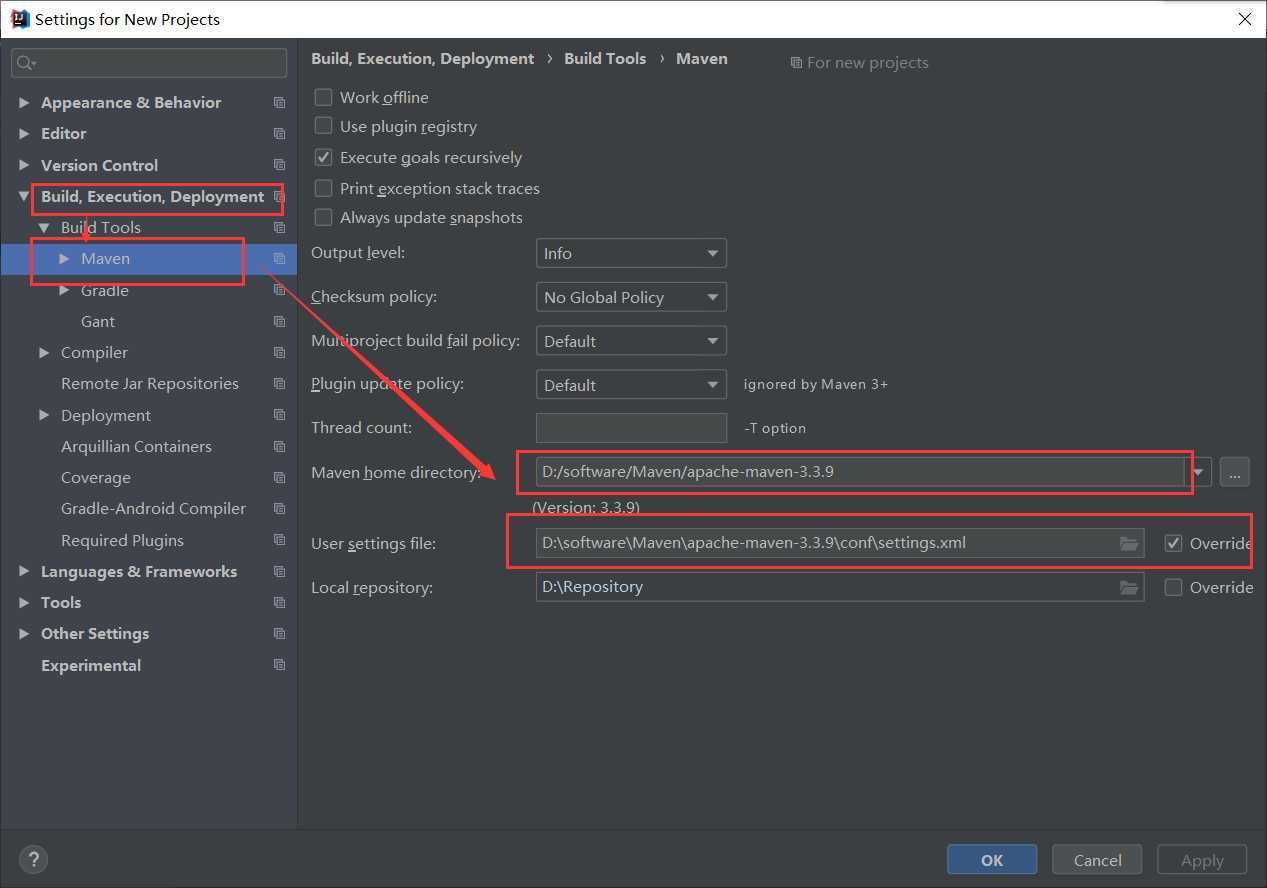This screenshot has height=888, width=1267.
Task: Uncheck Override for the User settings file
Action: [x=1173, y=543]
